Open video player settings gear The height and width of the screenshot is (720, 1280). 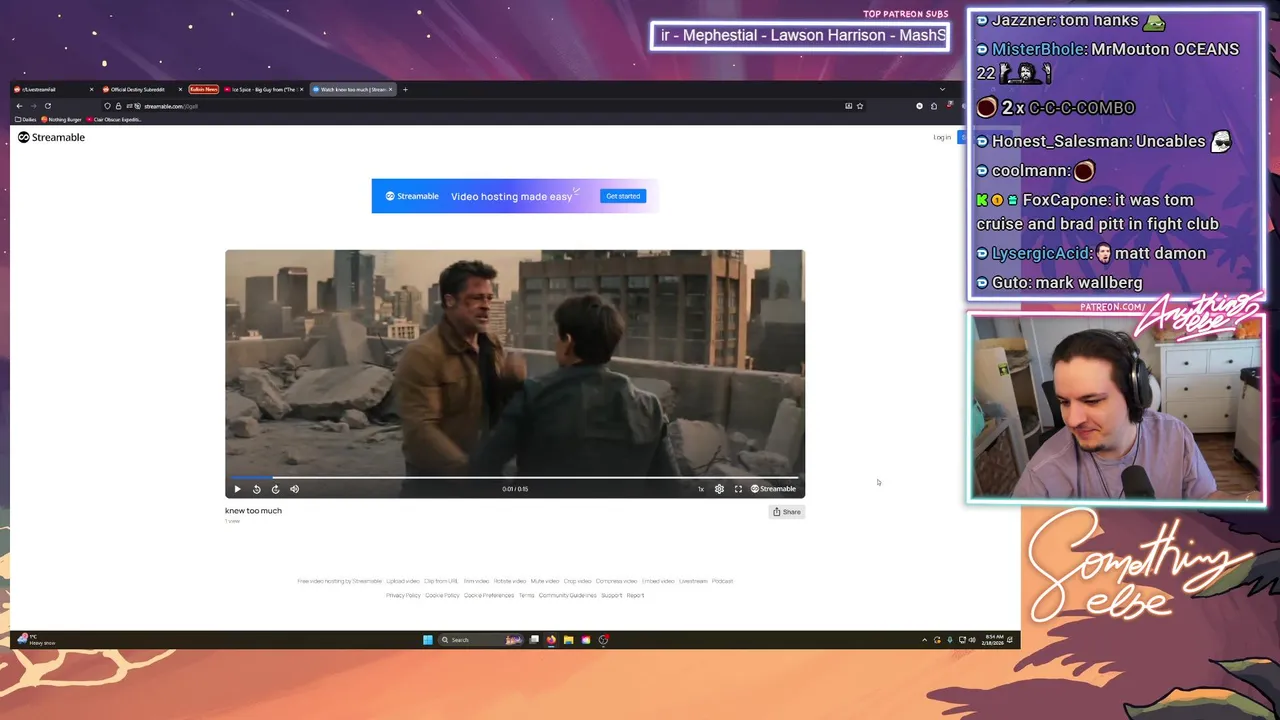pos(719,489)
